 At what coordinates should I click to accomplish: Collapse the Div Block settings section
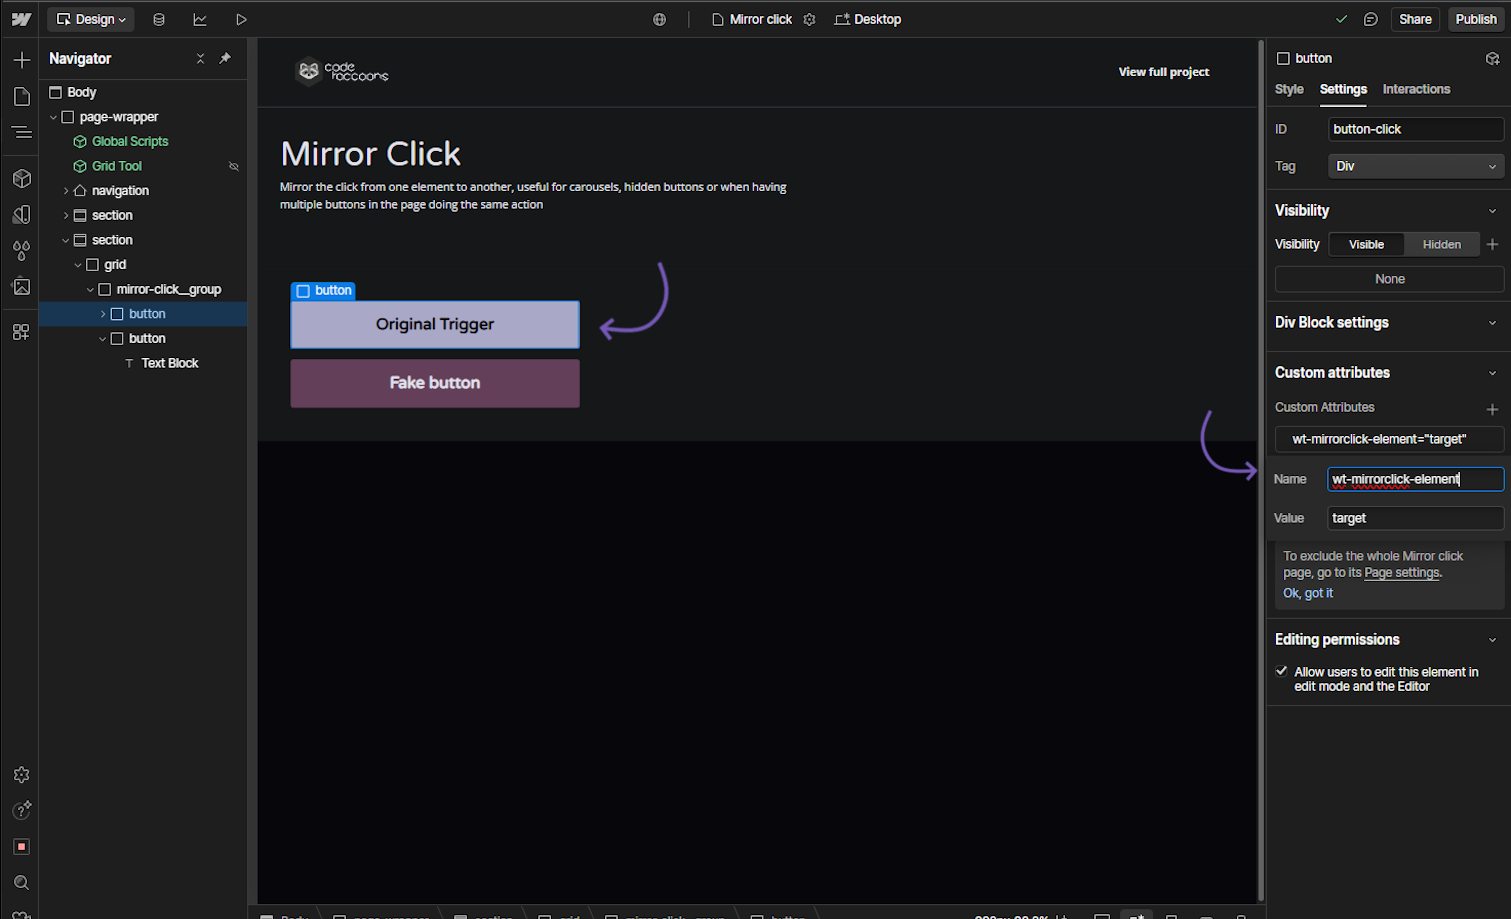(x=1492, y=323)
